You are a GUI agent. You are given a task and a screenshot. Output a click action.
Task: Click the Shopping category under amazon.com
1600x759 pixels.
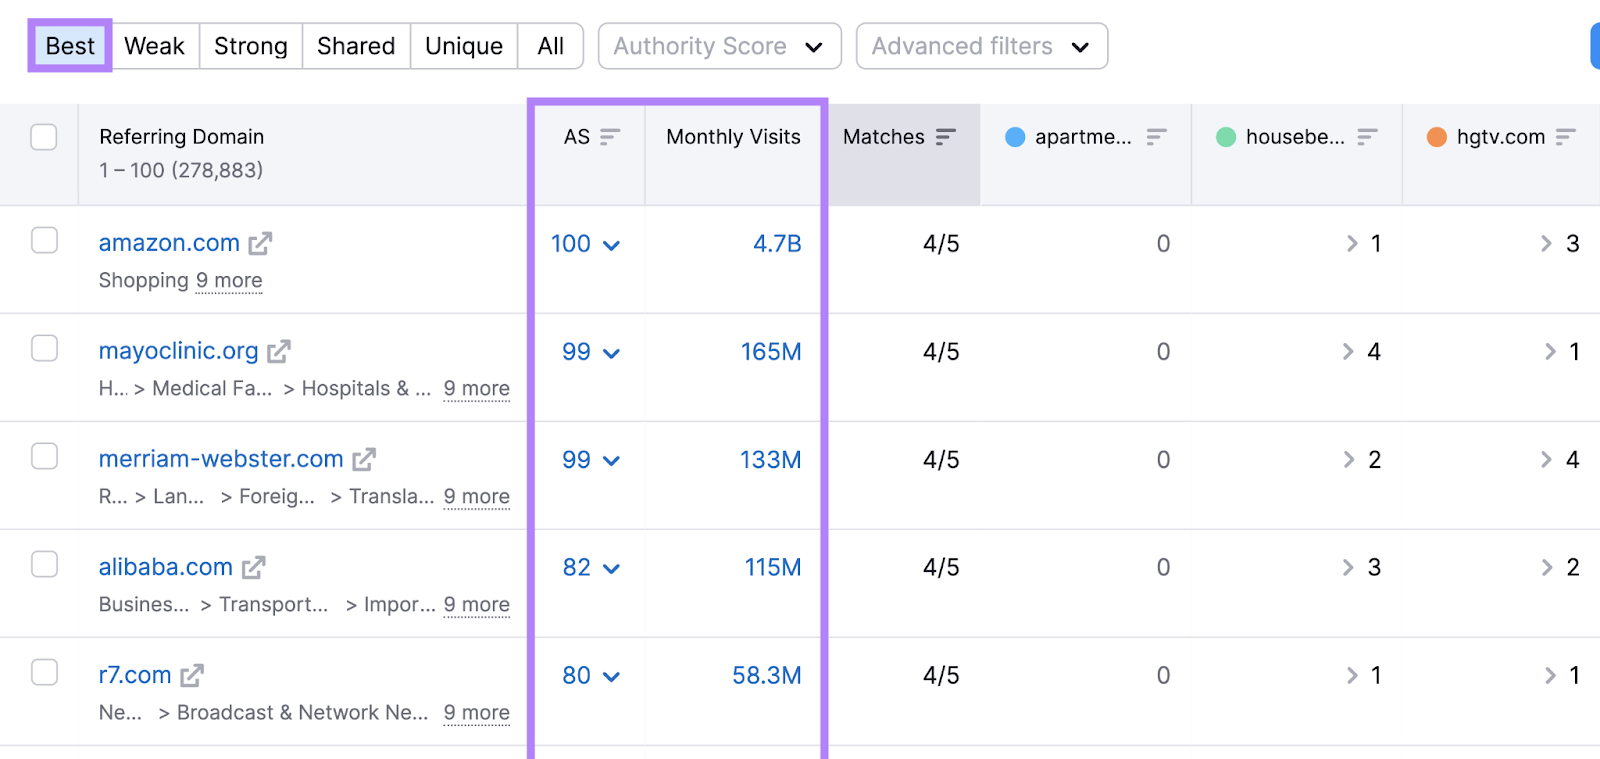pyautogui.click(x=143, y=281)
